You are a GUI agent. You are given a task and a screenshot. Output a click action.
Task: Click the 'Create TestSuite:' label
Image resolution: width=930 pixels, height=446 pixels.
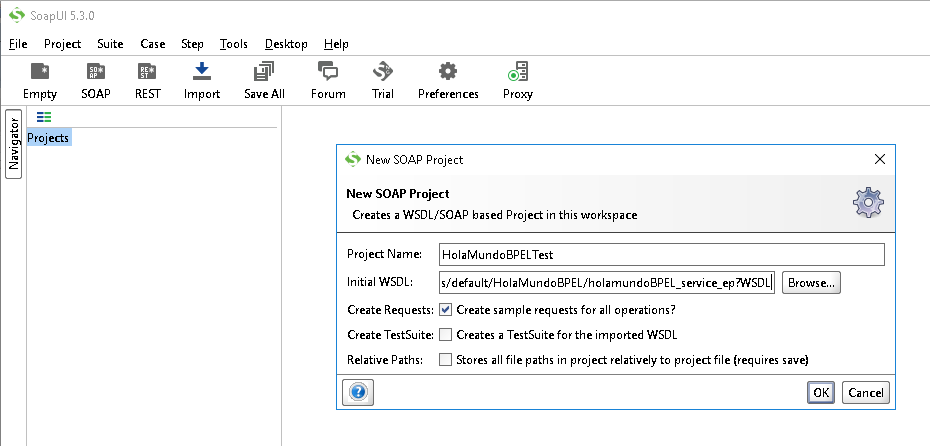click(390, 334)
